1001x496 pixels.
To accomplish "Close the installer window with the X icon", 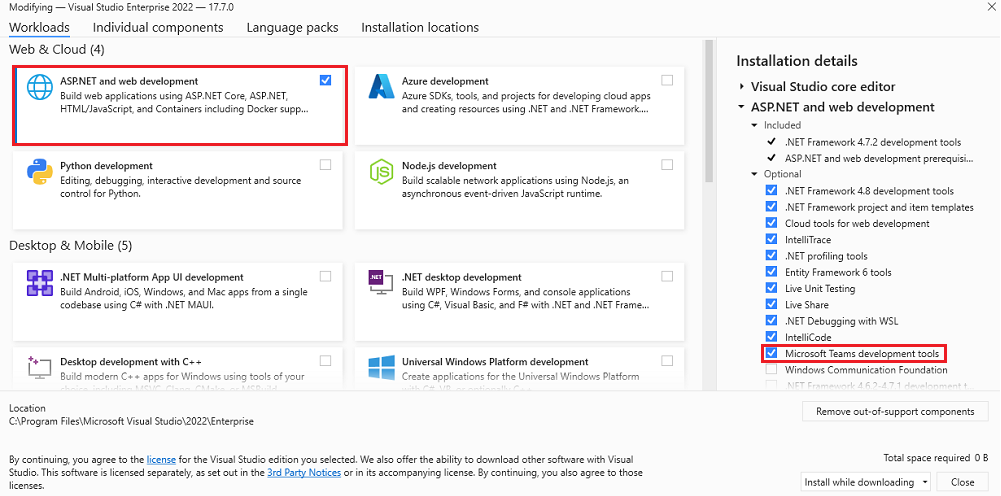I will pyautogui.click(x=990, y=5).
